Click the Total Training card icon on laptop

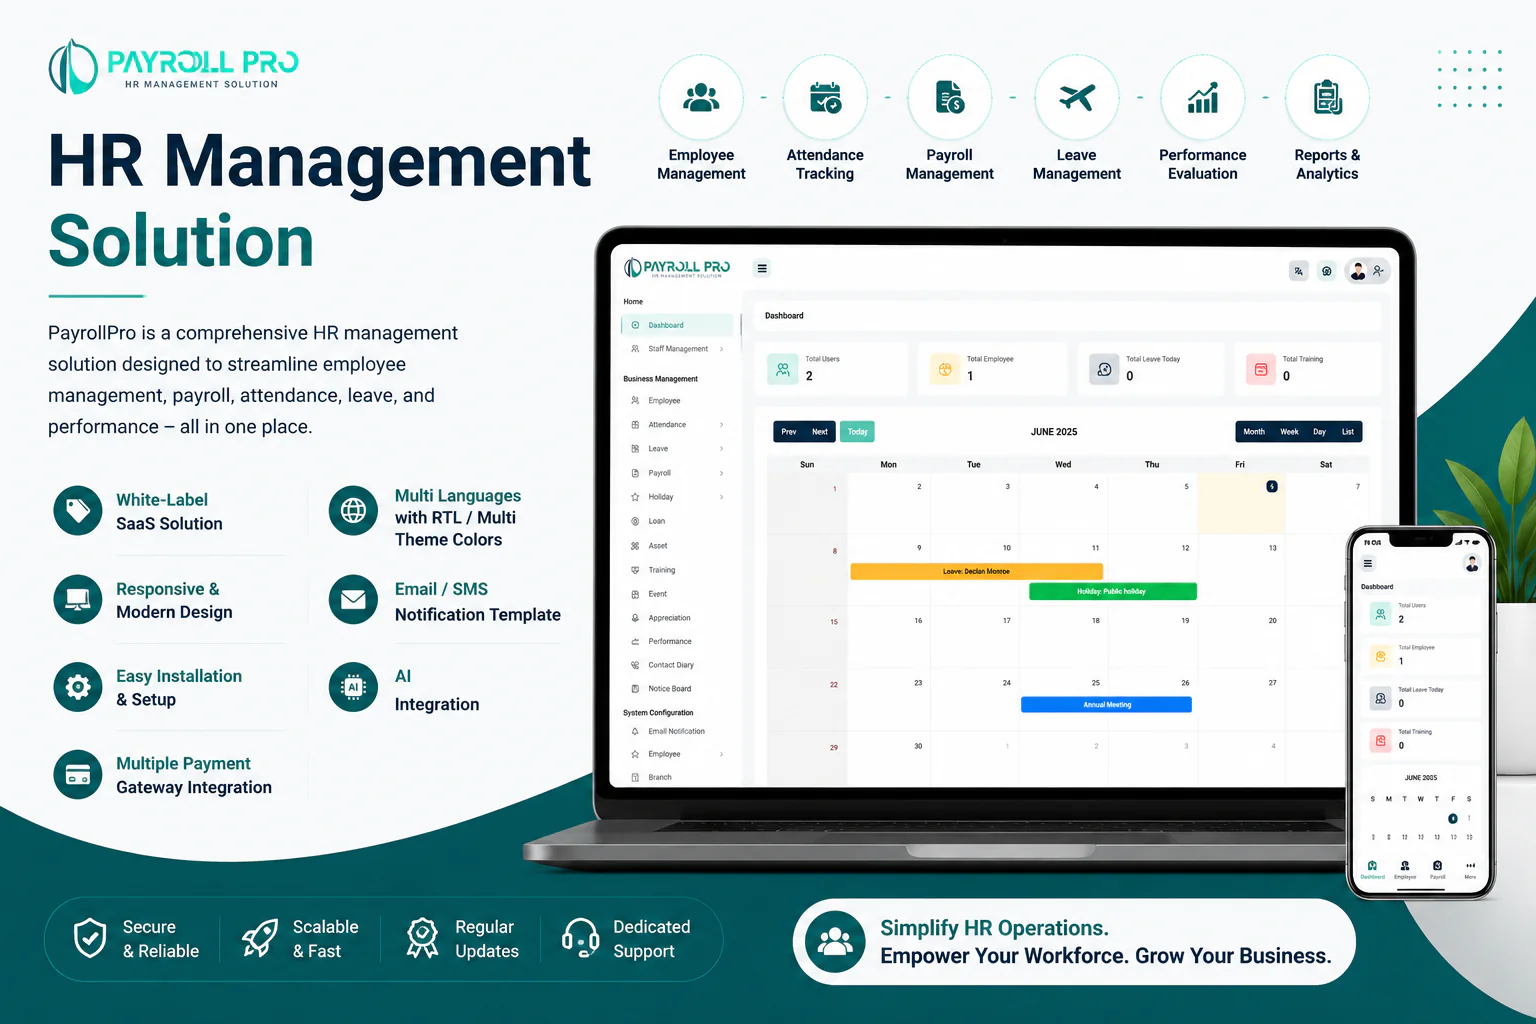1261,369
